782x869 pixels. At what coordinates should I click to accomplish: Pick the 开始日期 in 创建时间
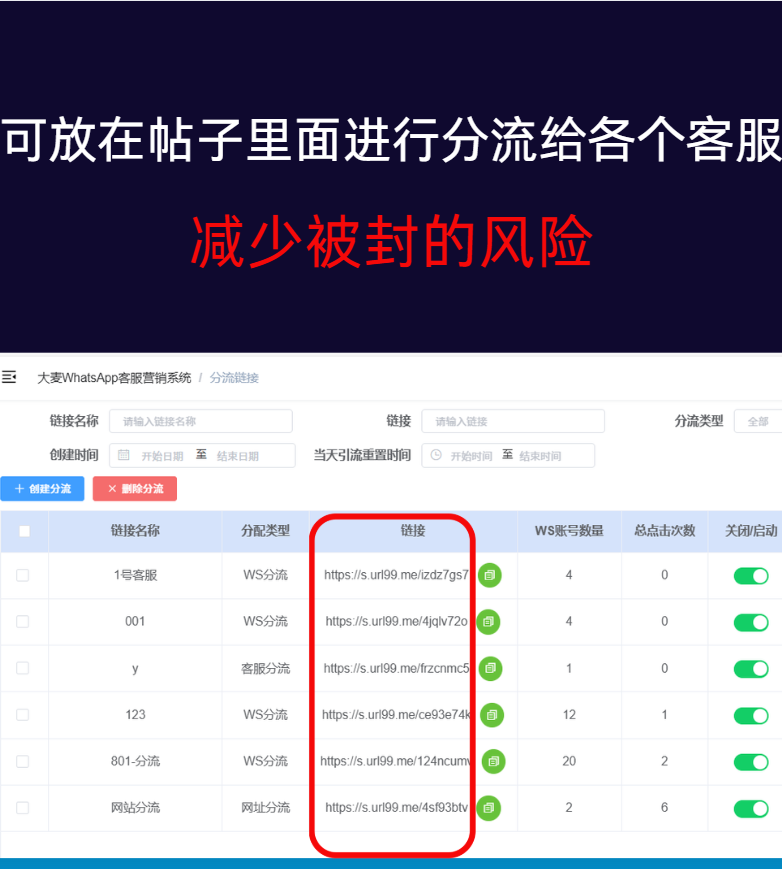point(162,456)
